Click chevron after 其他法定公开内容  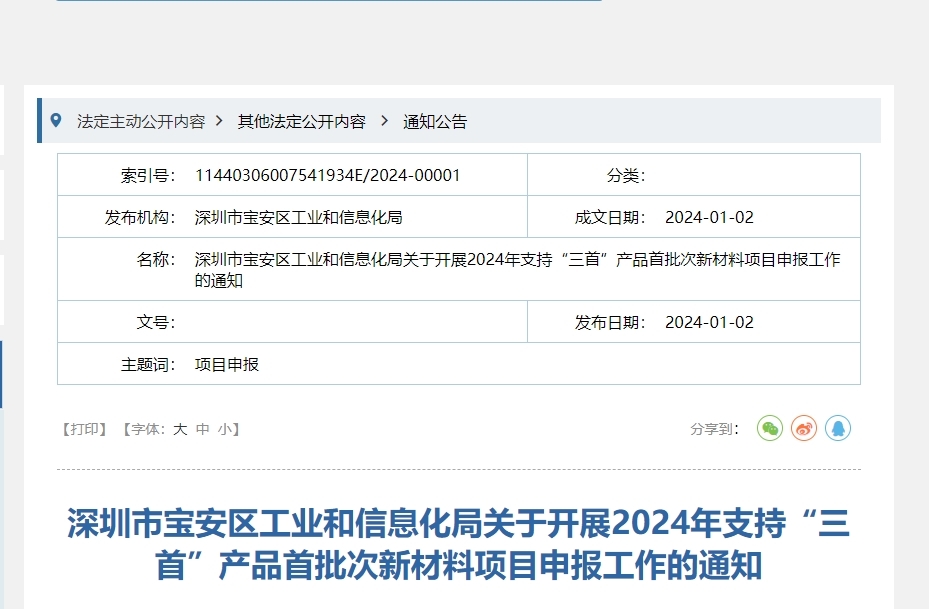384,121
